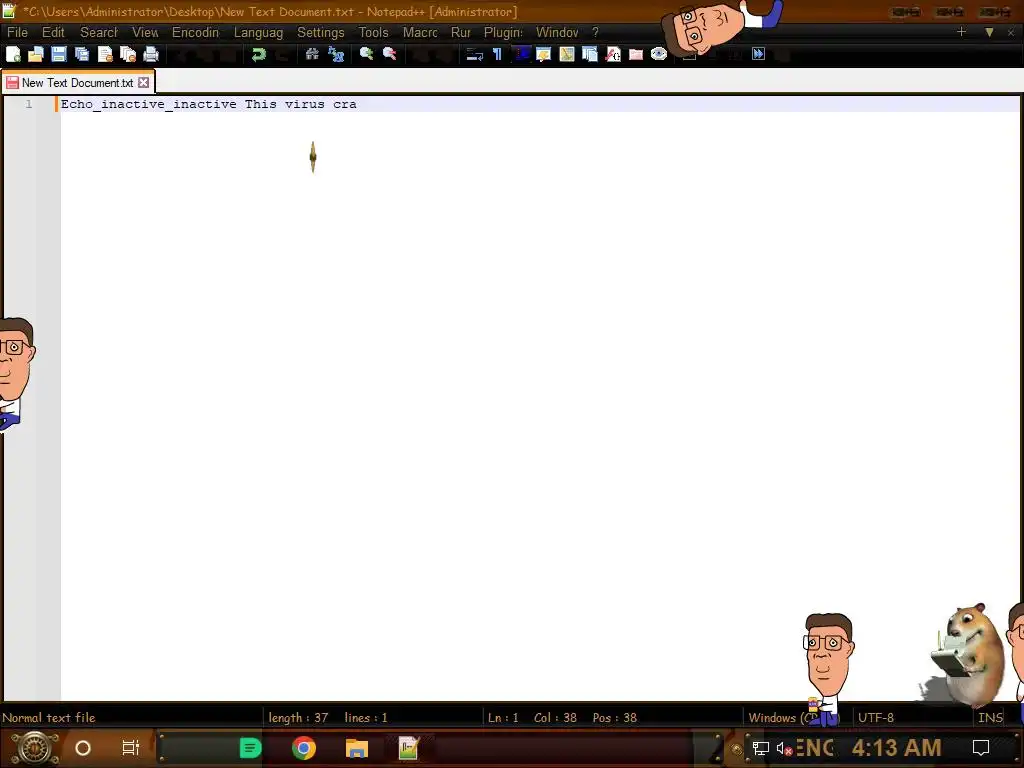Open the Search menu
Screen dimensions: 1024x768
pos(99,33)
